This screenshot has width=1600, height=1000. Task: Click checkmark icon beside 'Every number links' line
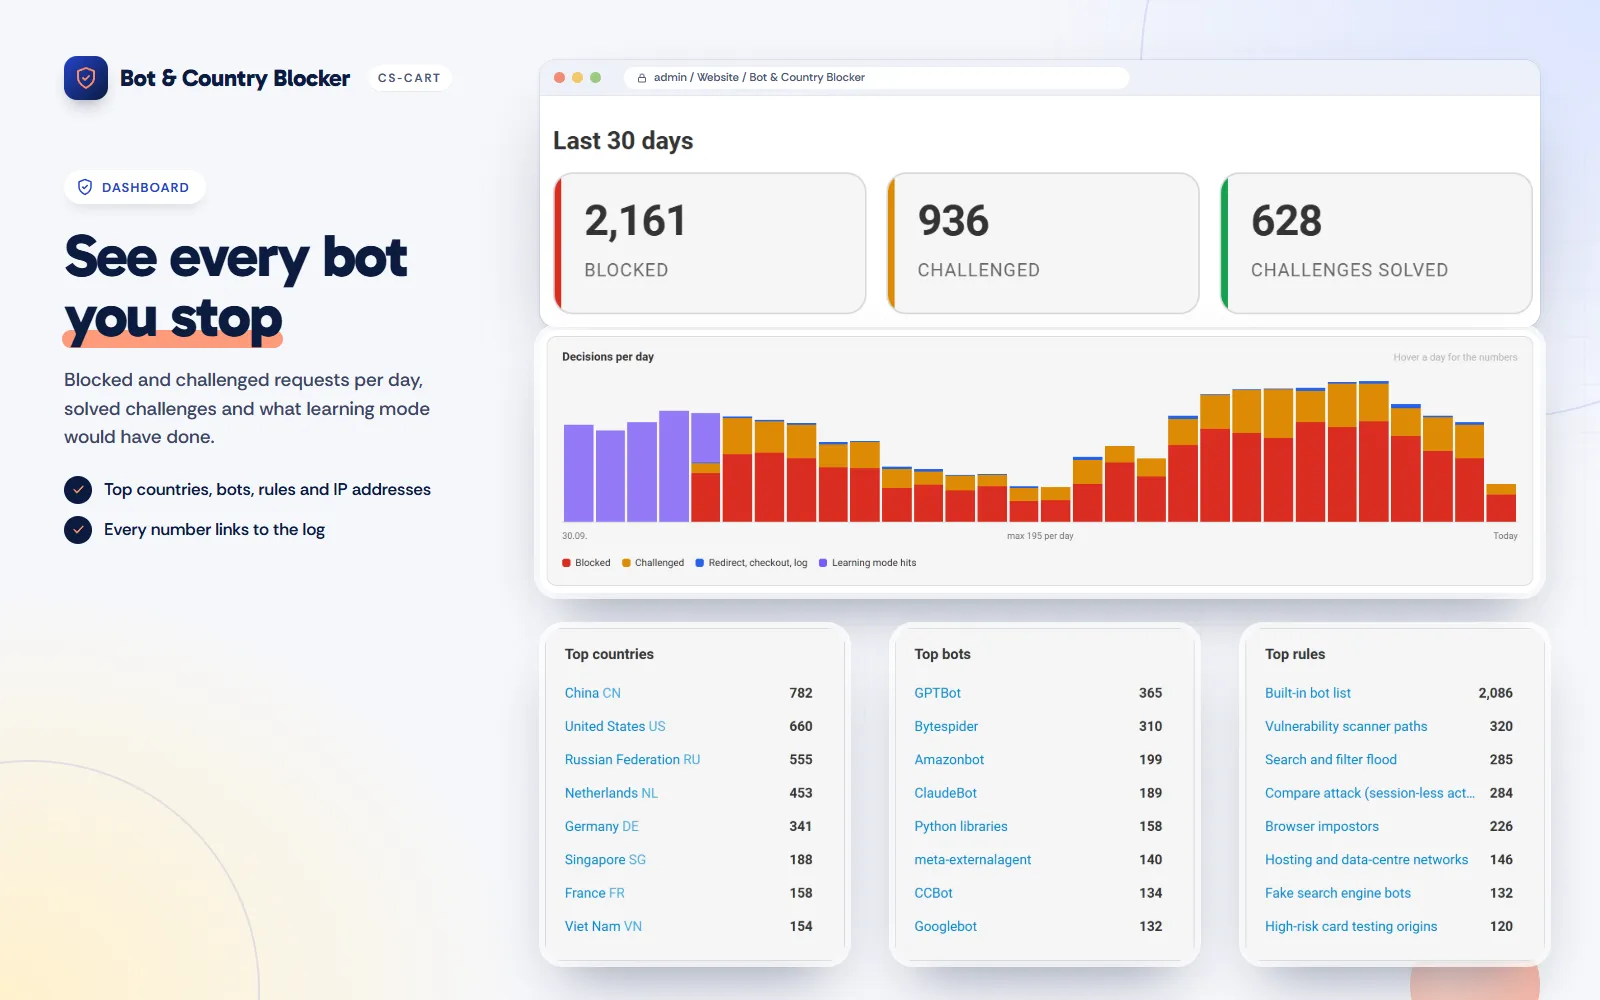click(78, 529)
